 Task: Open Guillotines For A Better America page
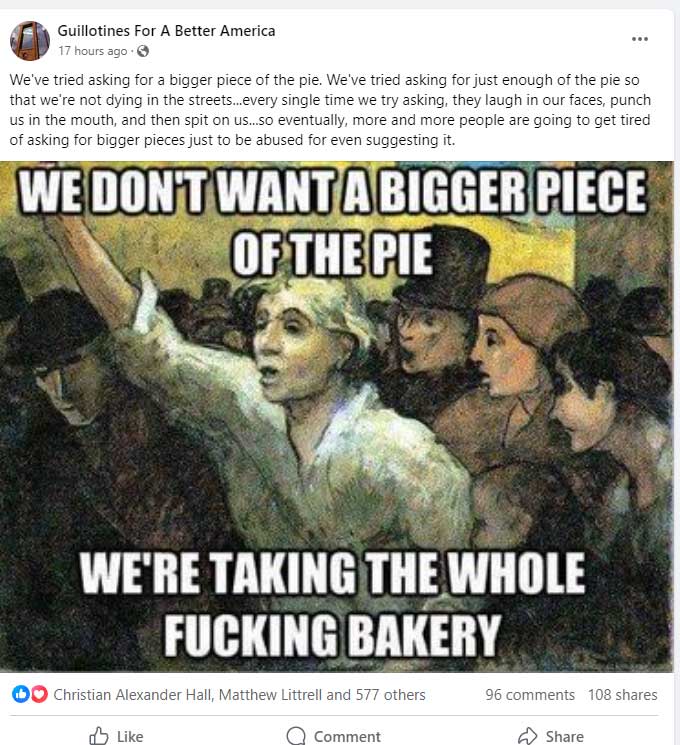click(x=166, y=31)
